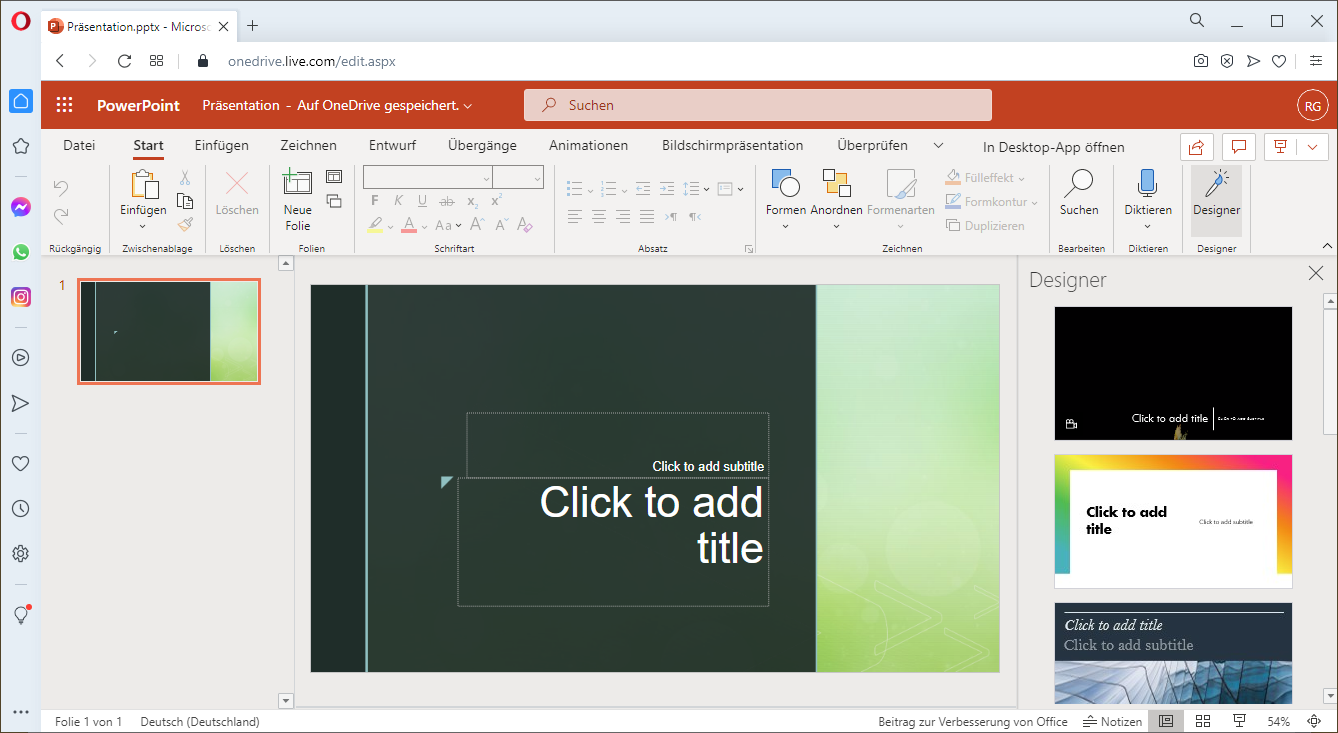Screen dimensions: 1338x733
Task: Click the share icon button
Action: (x=1196, y=147)
